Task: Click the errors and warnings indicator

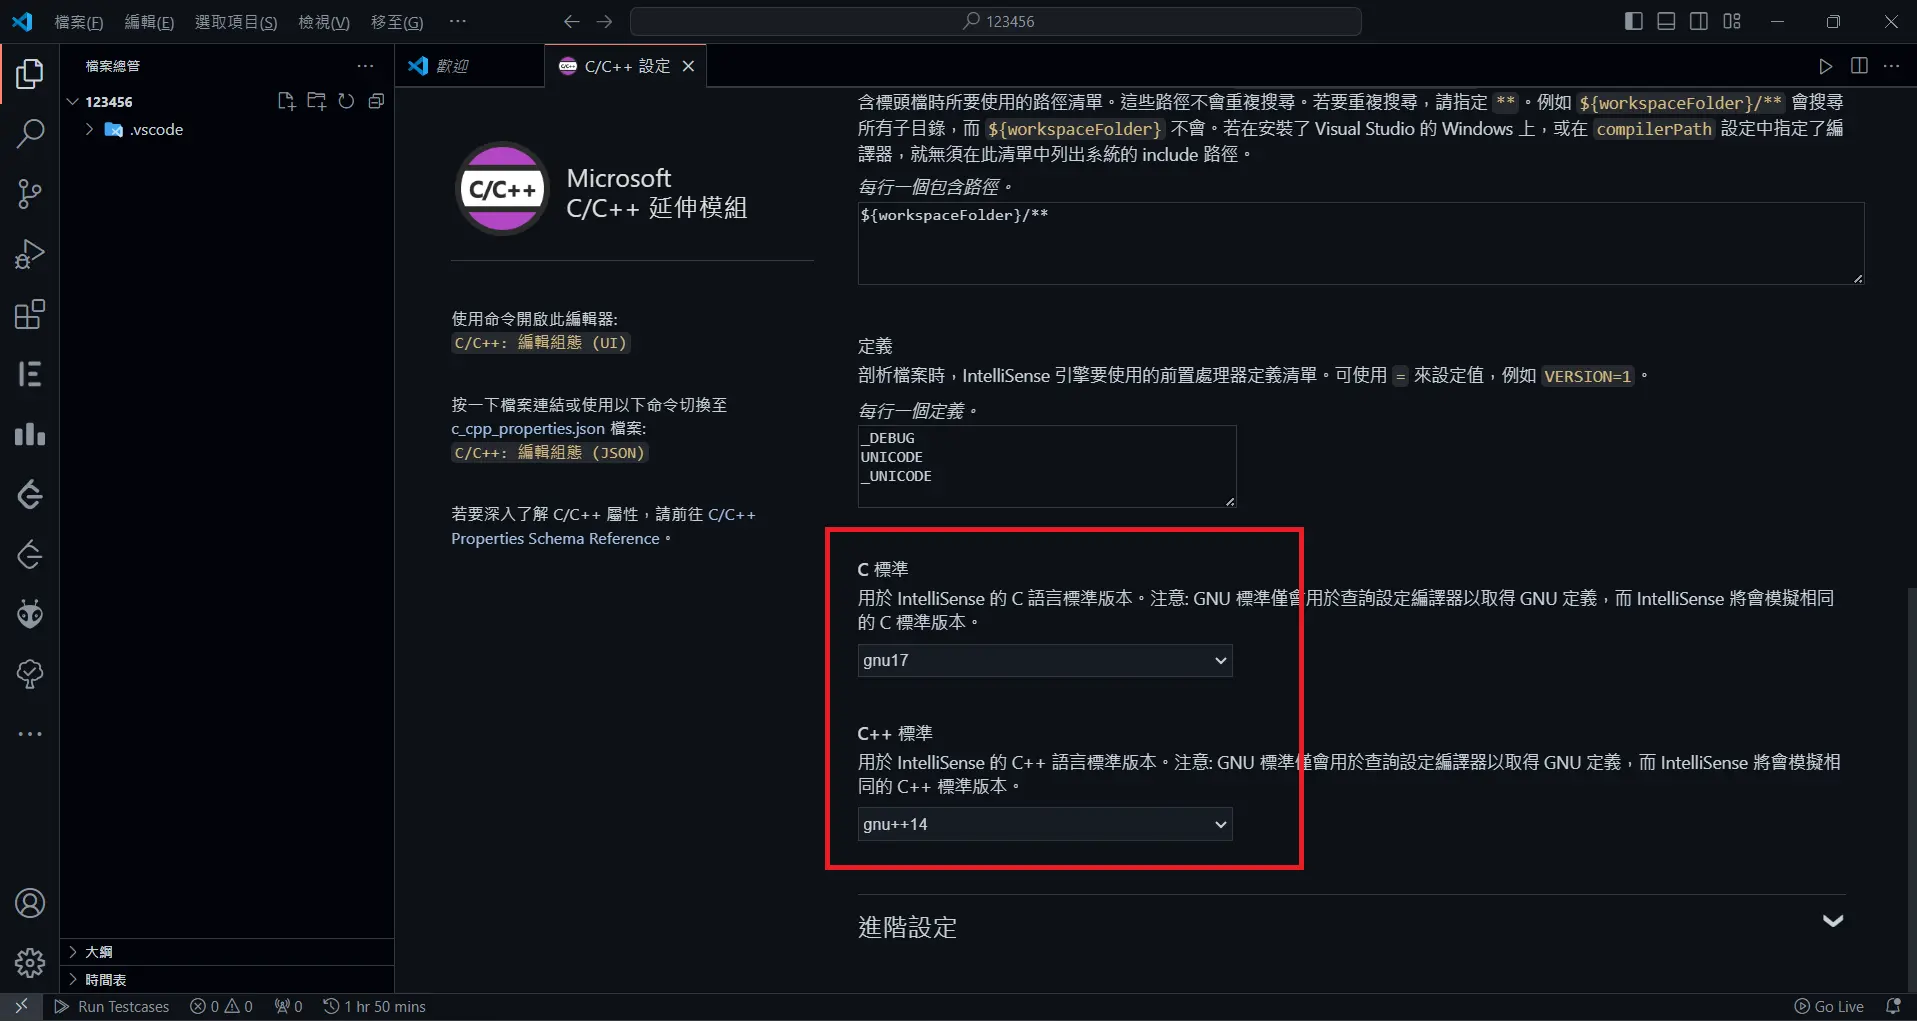Action: pos(220,1006)
